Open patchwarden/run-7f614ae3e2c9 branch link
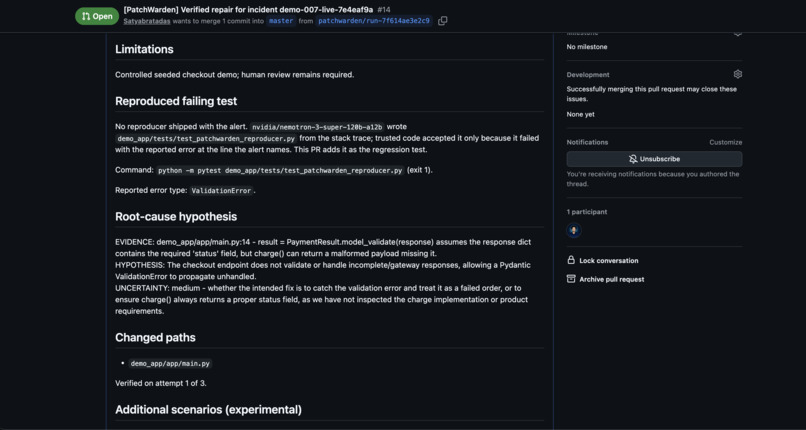 click(374, 21)
